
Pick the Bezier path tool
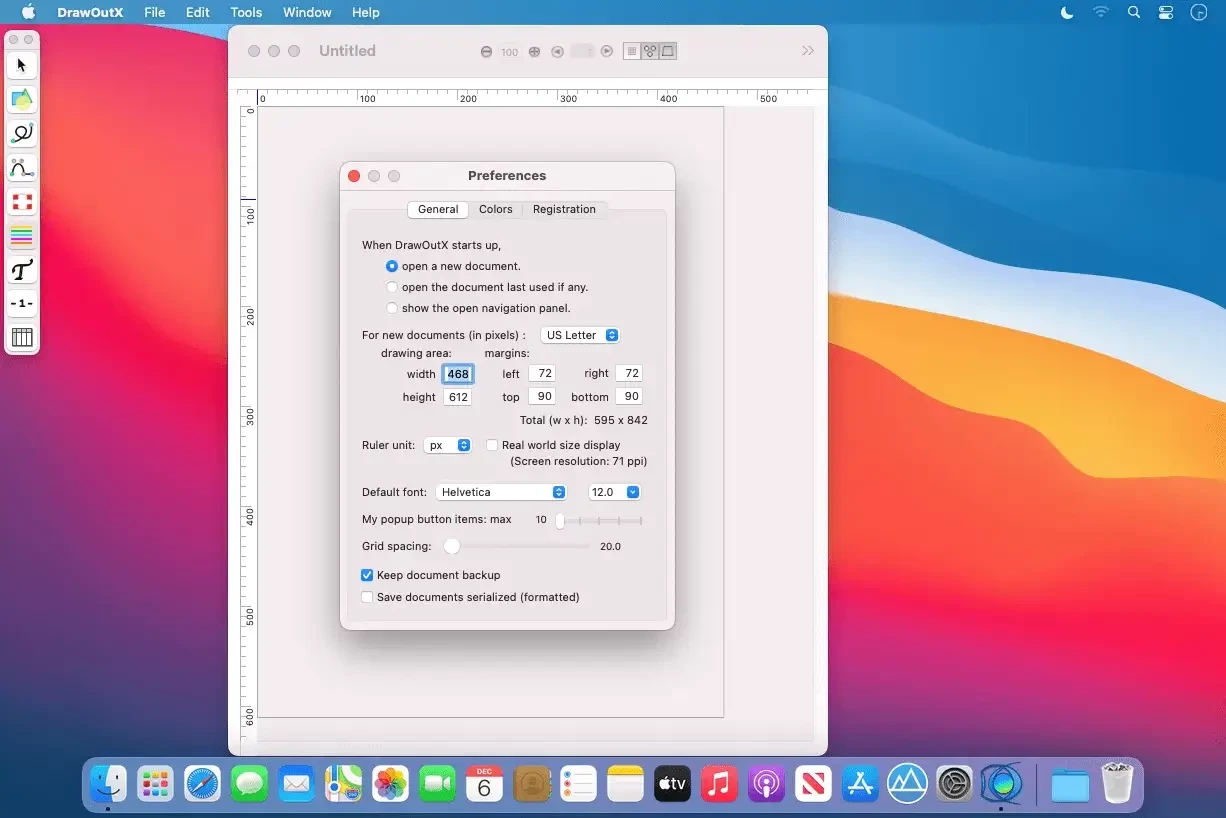click(x=22, y=167)
